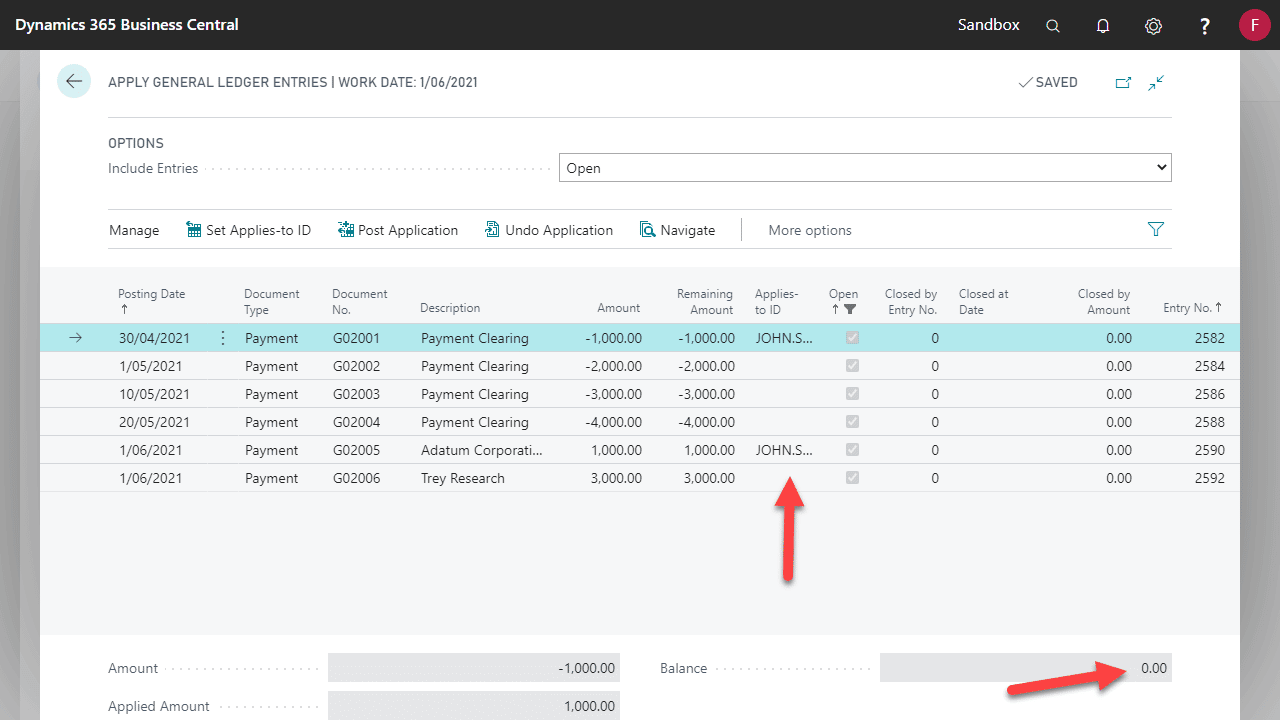This screenshot has height=720, width=1280.
Task: Click the Document Type column header
Action: point(272,301)
